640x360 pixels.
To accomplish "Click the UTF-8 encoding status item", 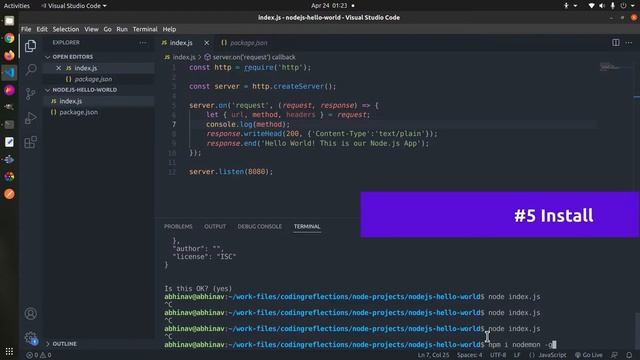I will [x=498, y=355].
